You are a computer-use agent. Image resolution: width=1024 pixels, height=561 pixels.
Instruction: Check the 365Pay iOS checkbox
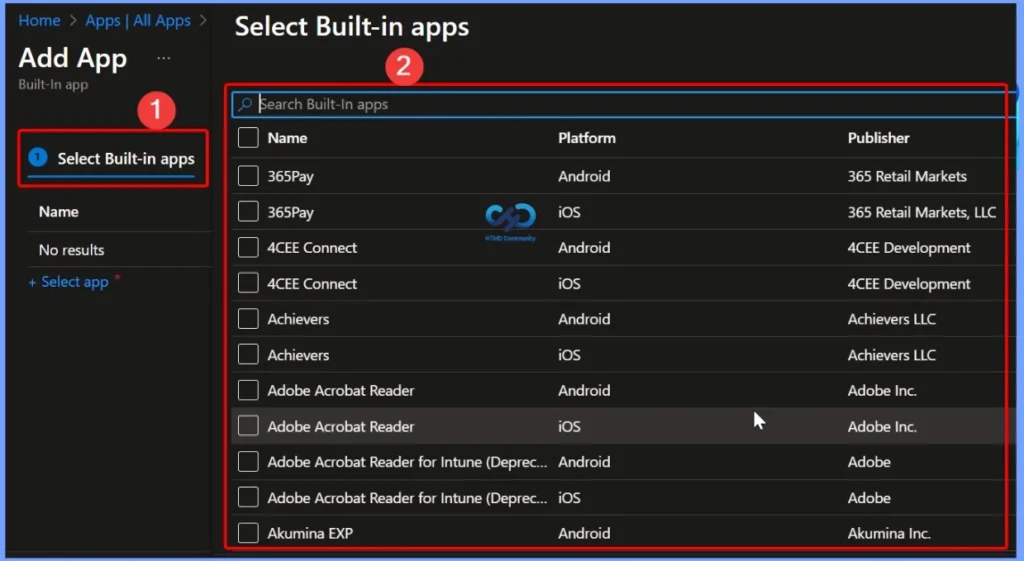click(248, 212)
